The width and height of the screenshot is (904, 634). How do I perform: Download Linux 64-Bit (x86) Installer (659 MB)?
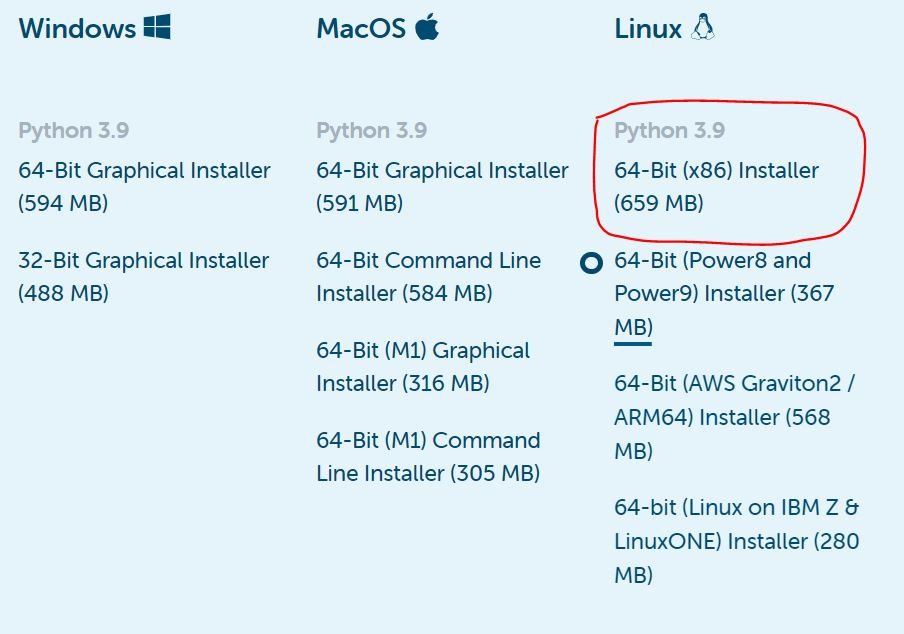click(x=716, y=187)
